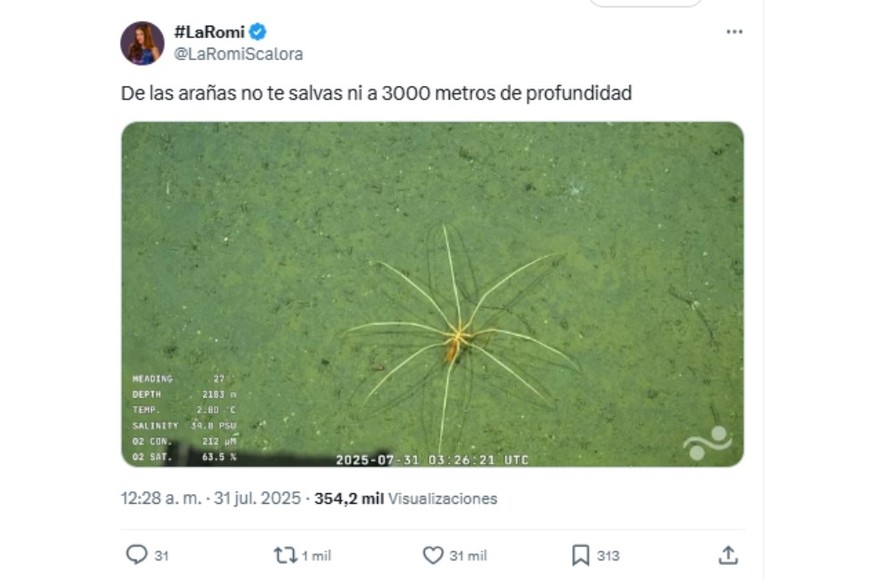The width and height of the screenshot is (870, 580).
Task: Click the video UTC timestamp overlay
Action: coord(432,460)
